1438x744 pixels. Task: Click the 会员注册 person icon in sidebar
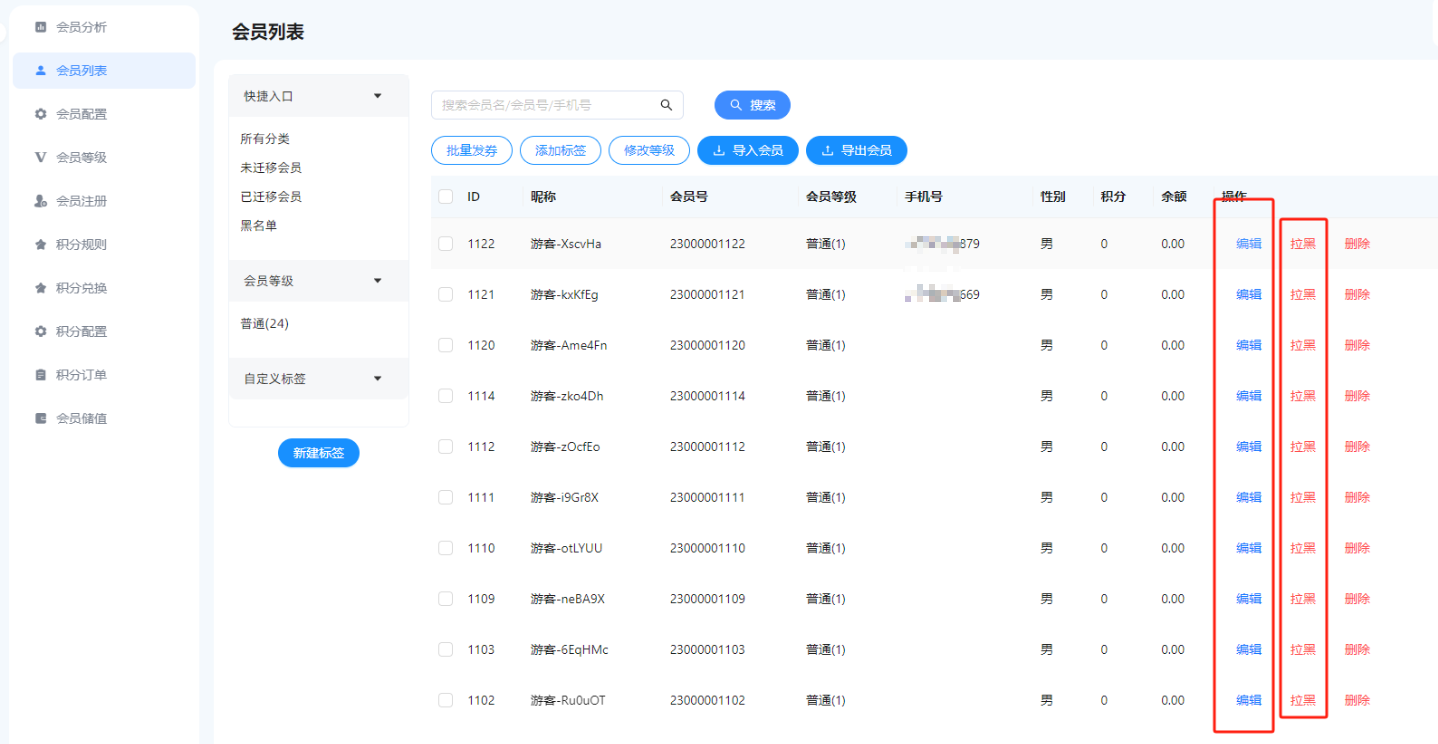tap(41, 201)
